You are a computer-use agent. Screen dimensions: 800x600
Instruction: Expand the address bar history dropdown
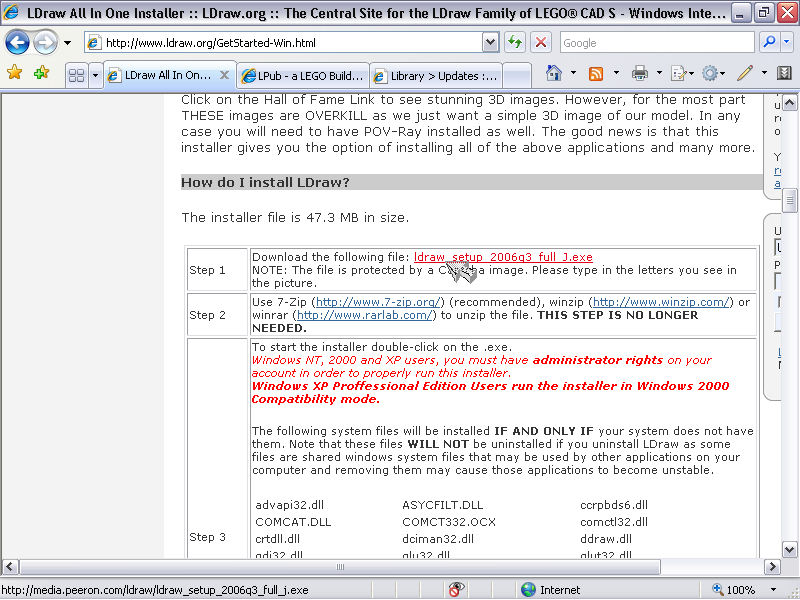(x=490, y=43)
